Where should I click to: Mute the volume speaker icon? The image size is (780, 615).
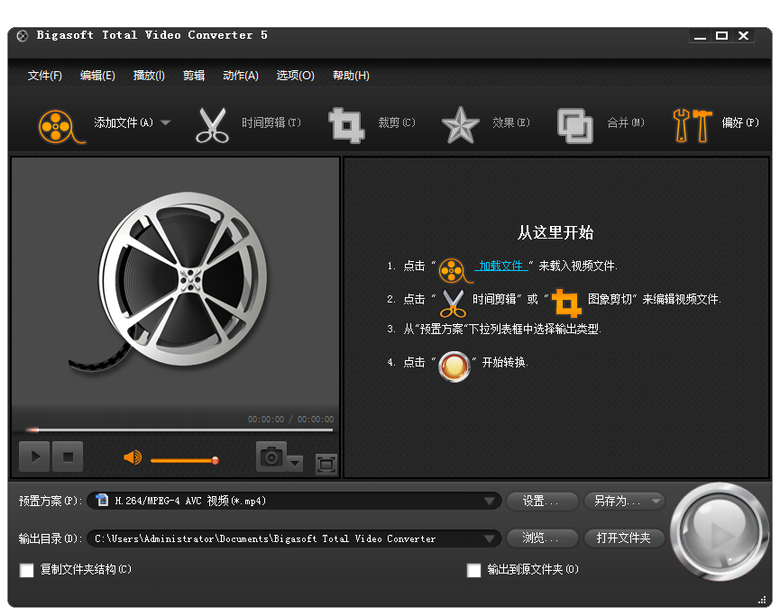(x=132, y=458)
